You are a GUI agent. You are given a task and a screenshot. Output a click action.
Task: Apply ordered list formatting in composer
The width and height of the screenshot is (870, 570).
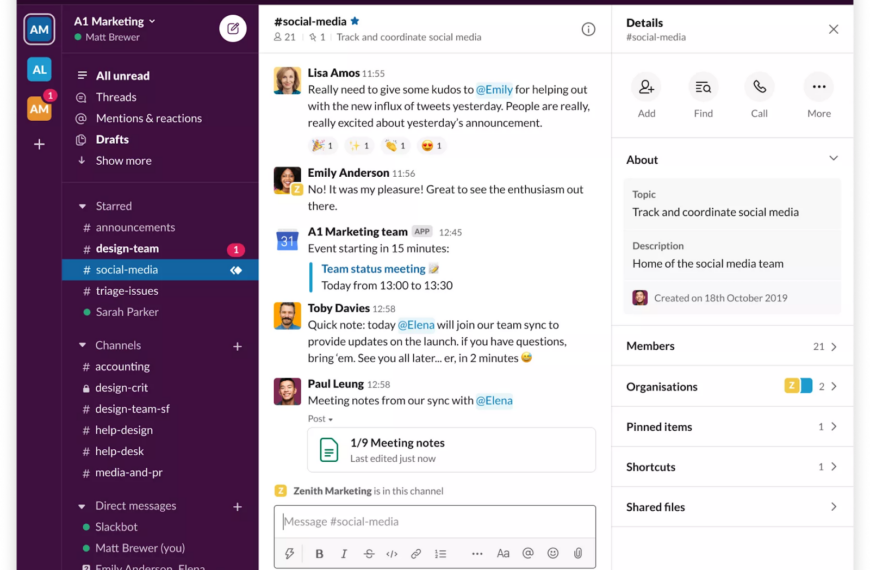click(441, 553)
